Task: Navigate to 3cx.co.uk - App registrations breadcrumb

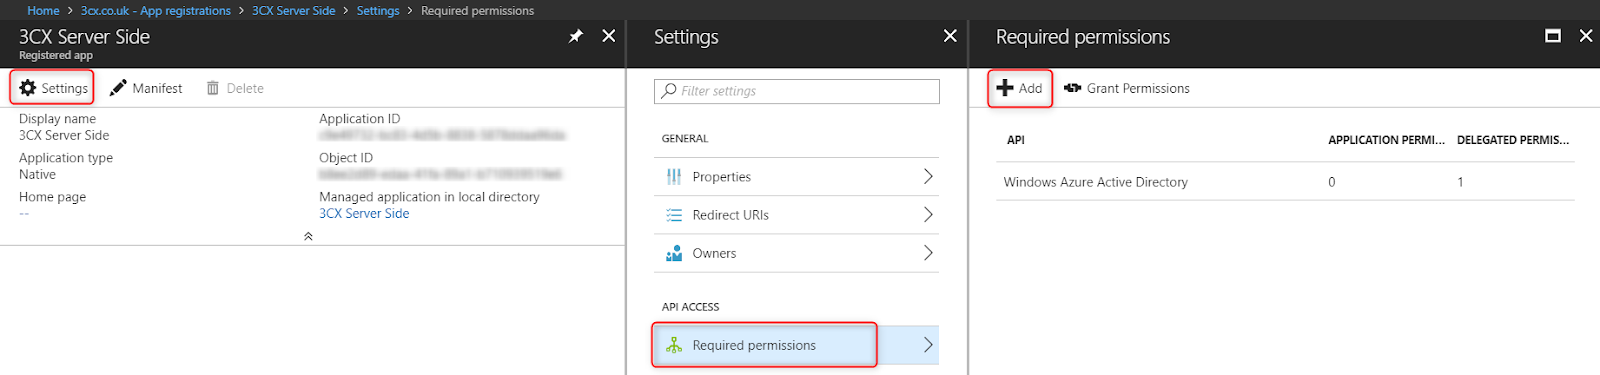Action: (155, 10)
